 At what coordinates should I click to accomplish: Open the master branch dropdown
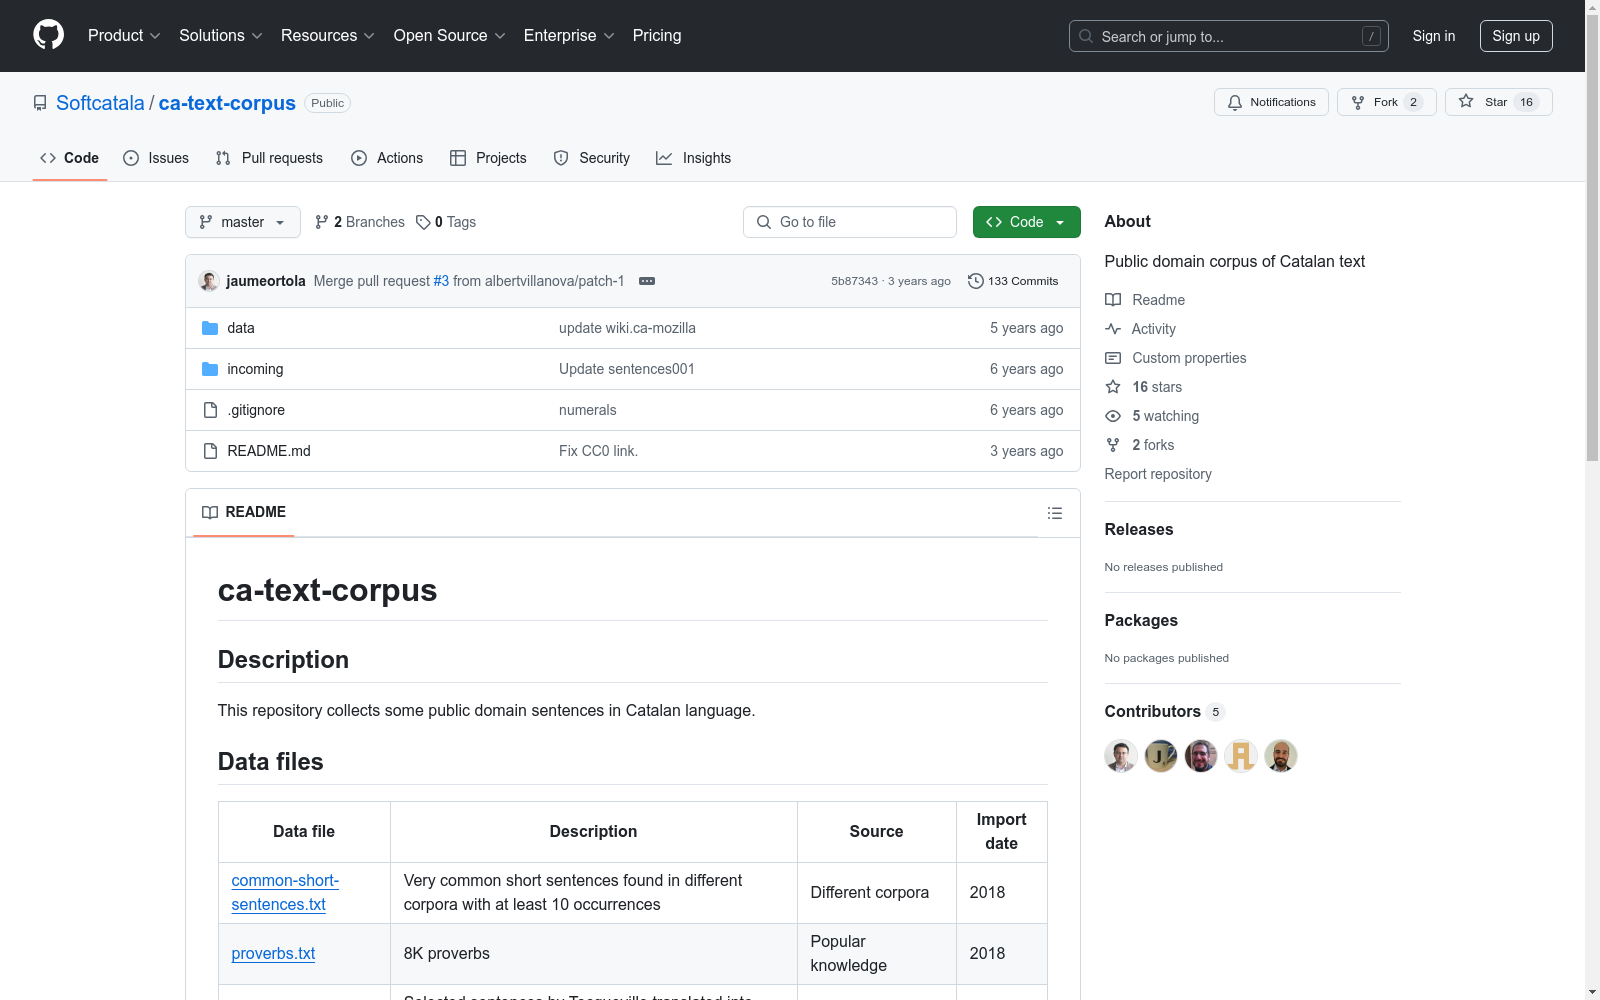(243, 222)
